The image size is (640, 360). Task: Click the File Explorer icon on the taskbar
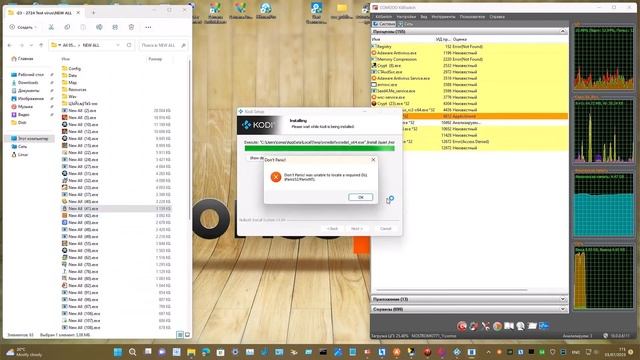[x=191, y=352]
